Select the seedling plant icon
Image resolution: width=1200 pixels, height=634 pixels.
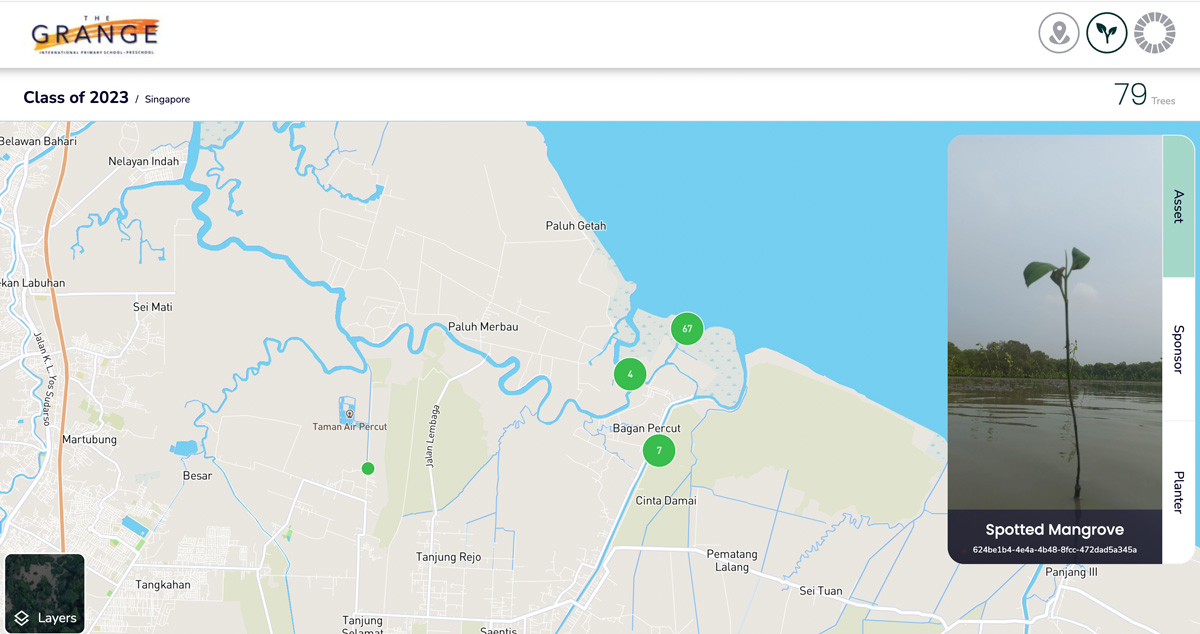click(x=1106, y=33)
